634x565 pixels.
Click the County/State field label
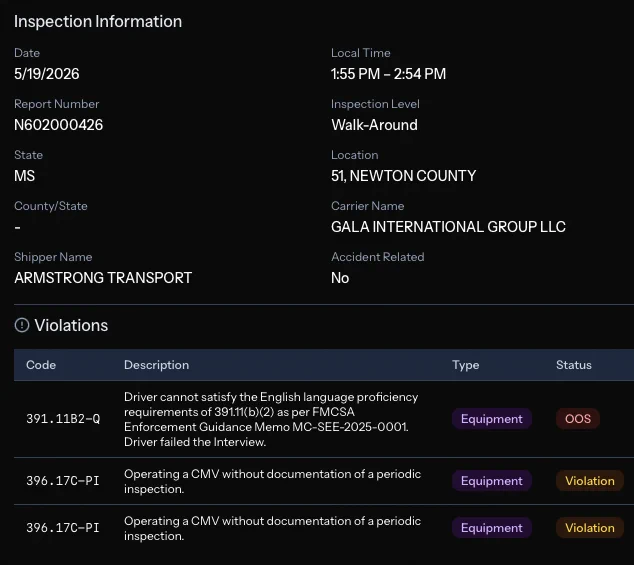pos(51,206)
